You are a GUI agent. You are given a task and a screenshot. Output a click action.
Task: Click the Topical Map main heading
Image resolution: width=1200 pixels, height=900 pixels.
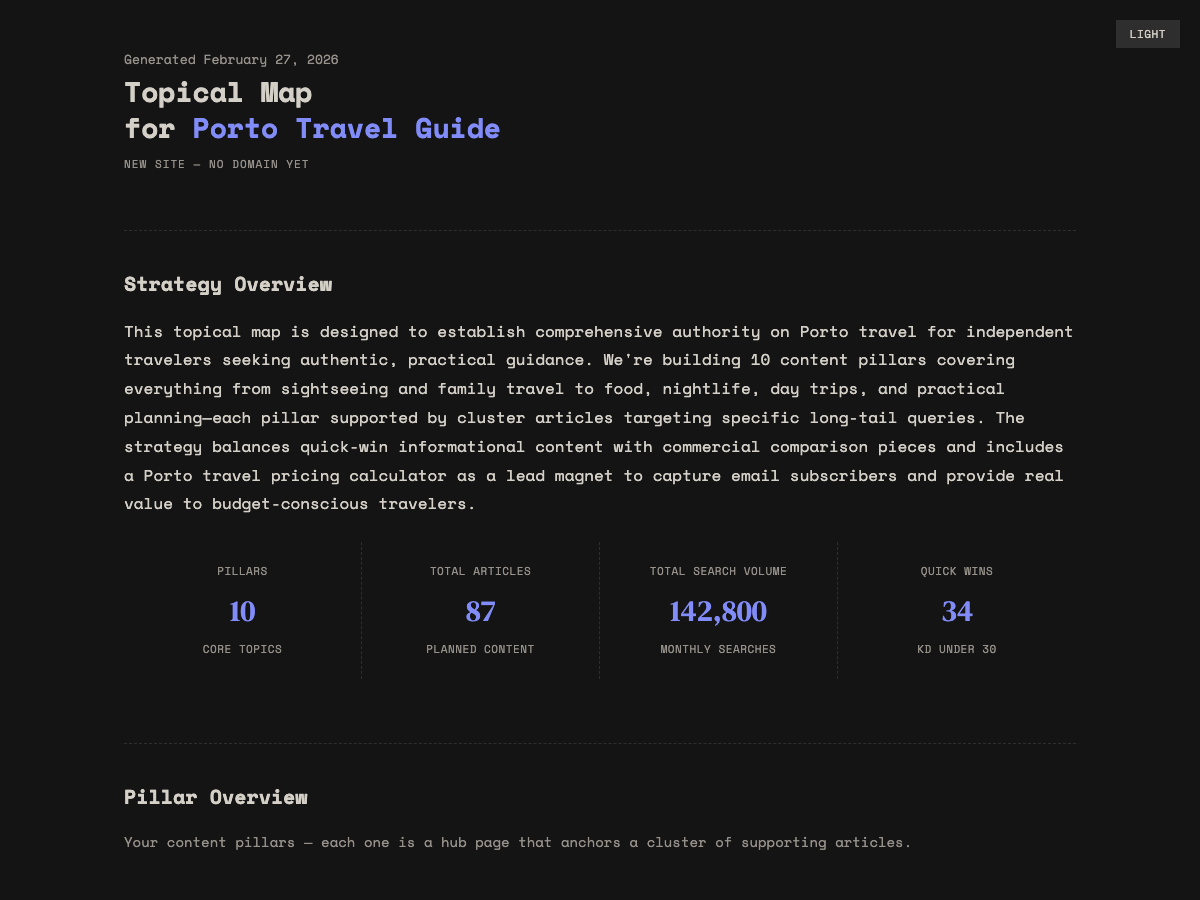point(218,92)
